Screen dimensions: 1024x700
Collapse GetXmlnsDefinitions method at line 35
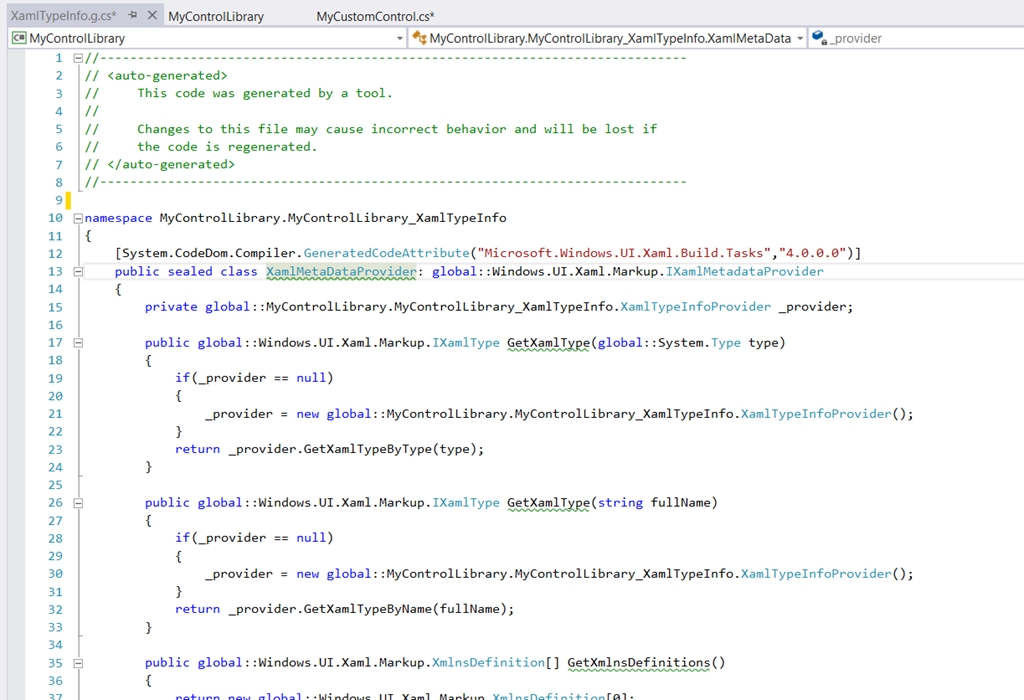pos(78,662)
